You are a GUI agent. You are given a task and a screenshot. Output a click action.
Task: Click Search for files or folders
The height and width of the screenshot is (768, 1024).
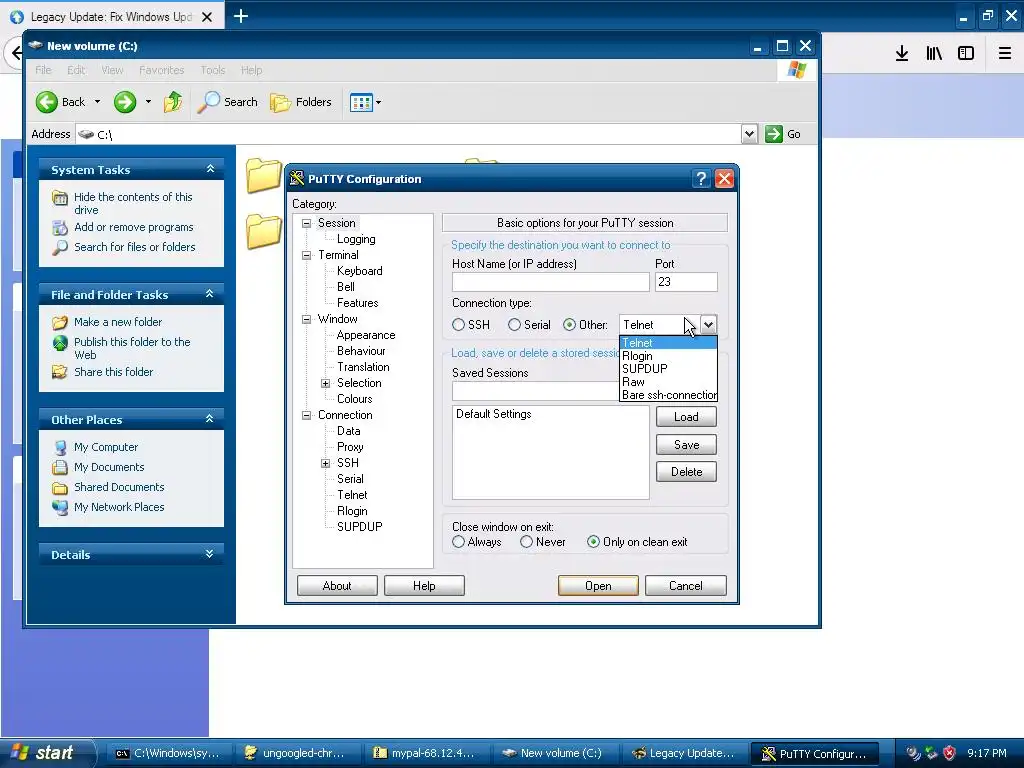(135, 247)
